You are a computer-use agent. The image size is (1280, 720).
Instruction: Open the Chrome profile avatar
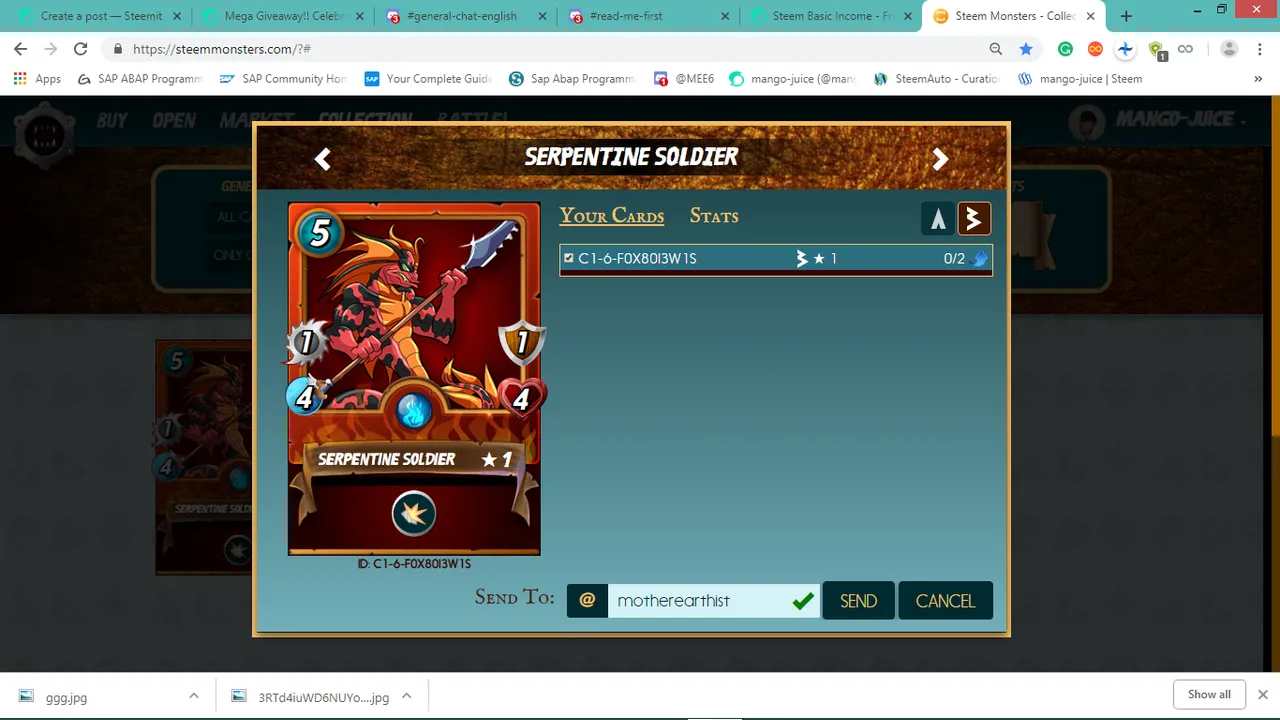[1230, 49]
